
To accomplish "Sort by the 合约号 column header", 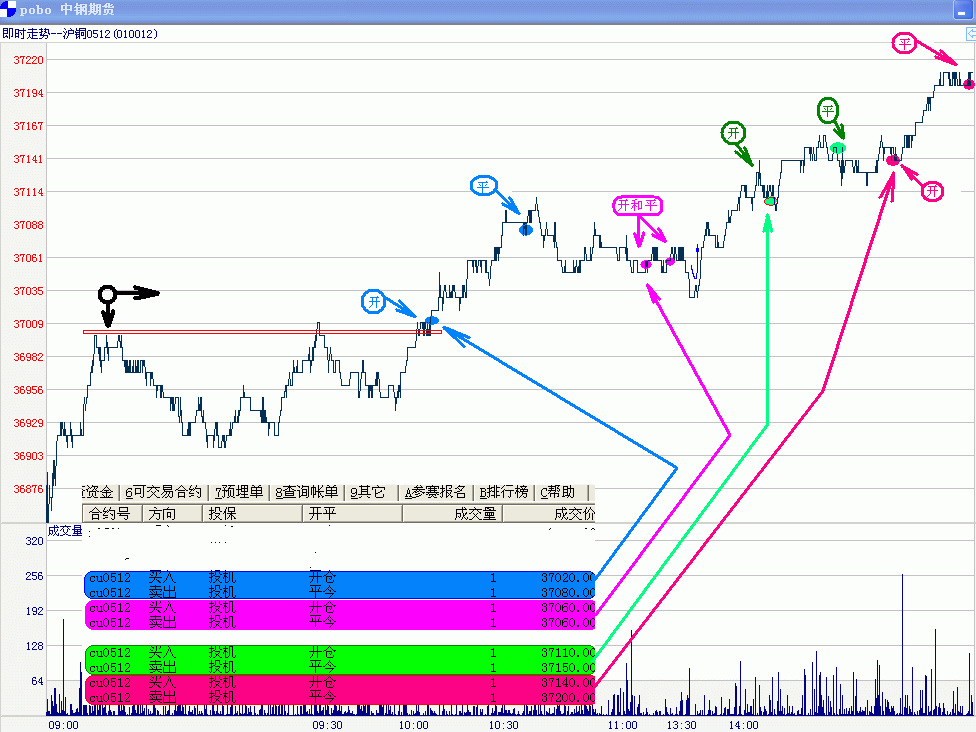I will pyautogui.click(x=110, y=514).
